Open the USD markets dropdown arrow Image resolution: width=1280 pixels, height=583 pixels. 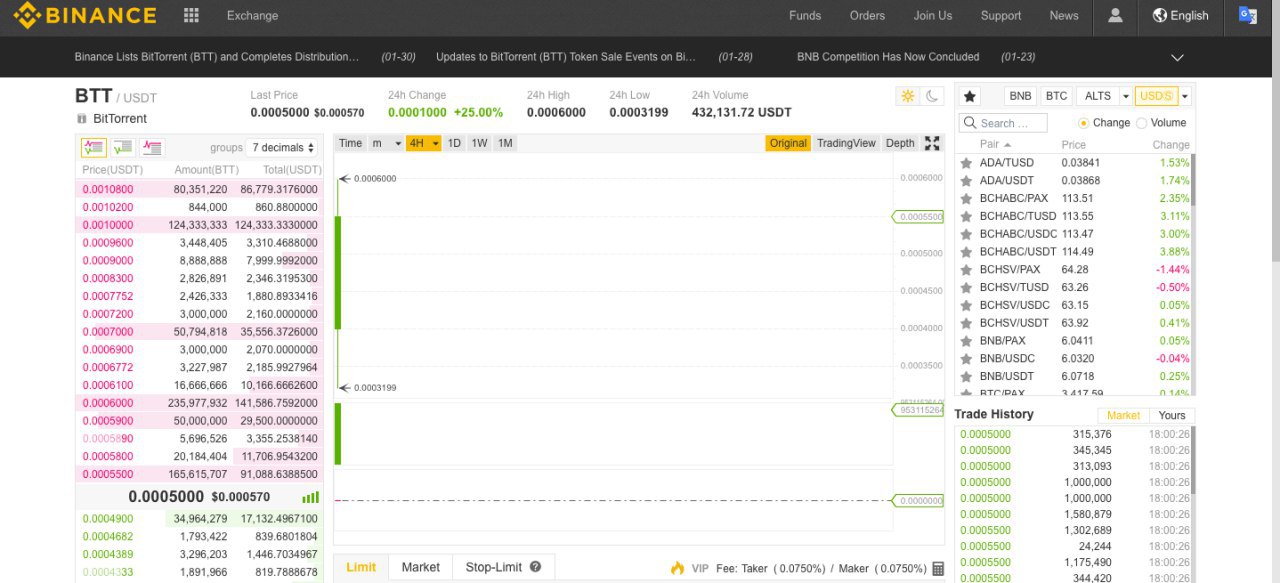click(1185, 96)
